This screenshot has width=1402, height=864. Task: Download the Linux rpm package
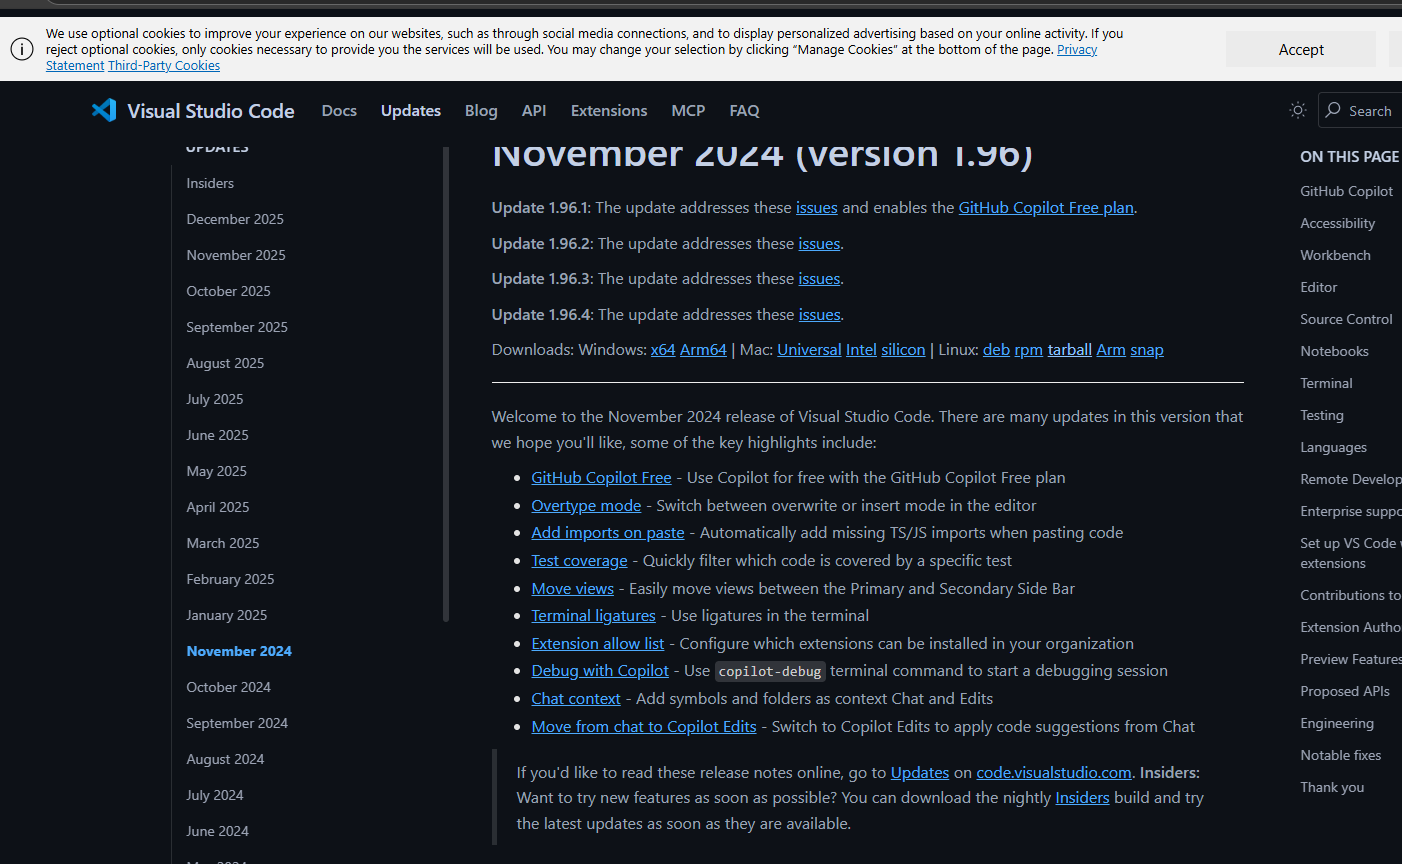[x=1028, y=350]
